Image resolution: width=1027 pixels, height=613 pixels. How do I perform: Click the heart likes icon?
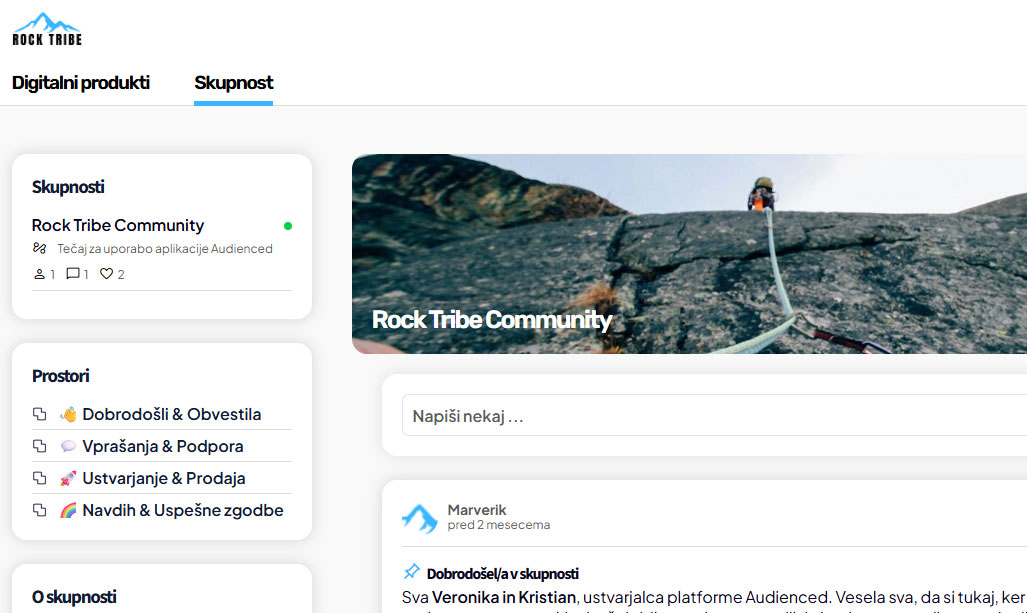pyautogui.click(x=106, y=274)
